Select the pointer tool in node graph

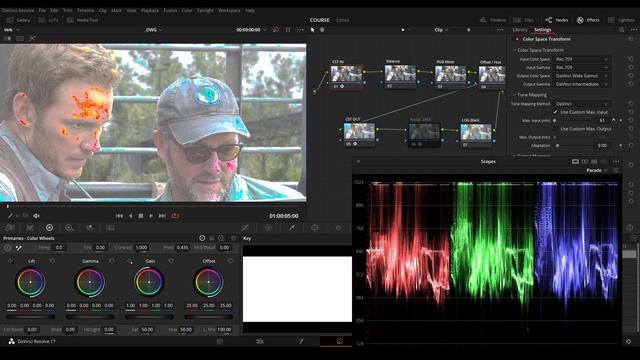click(313, 30)
